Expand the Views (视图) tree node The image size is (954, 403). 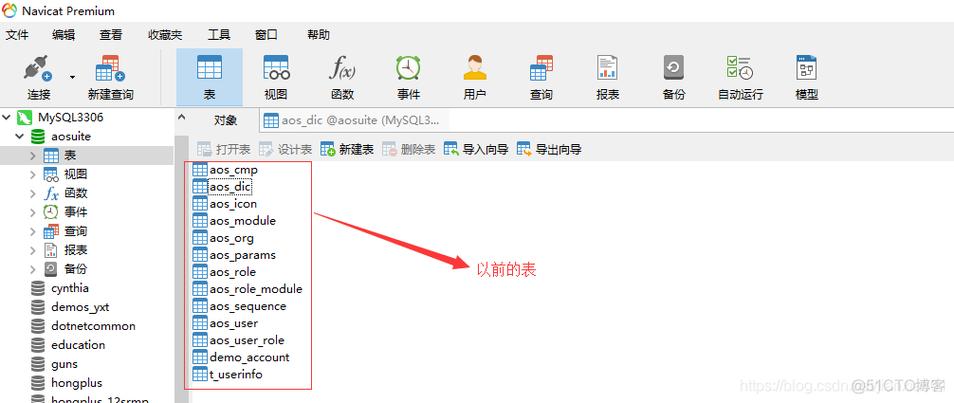pyautogui.click(x=33, y=174)
